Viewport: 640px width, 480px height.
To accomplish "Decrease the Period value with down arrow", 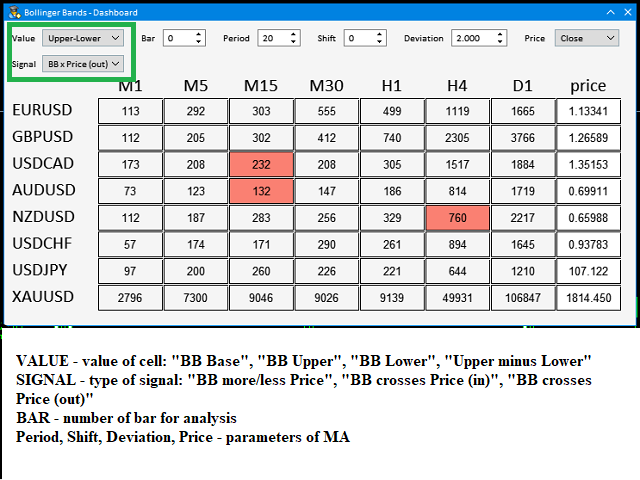I will tap(293, 42).
